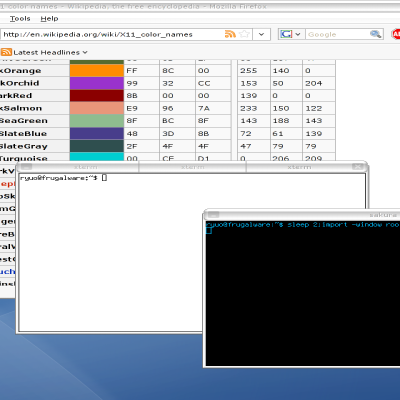Screen dimensions: 400x400
Task: Click the SlateGray row name
Action: pyautogui.click(x=24, y=146)
